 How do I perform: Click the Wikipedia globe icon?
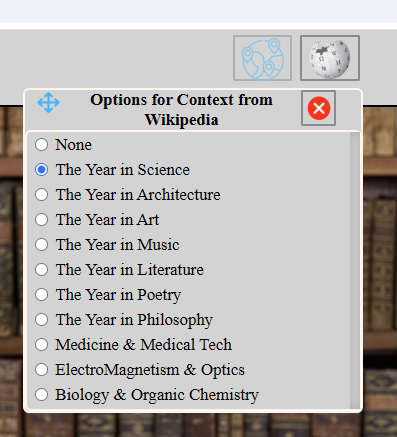(330, 58)
